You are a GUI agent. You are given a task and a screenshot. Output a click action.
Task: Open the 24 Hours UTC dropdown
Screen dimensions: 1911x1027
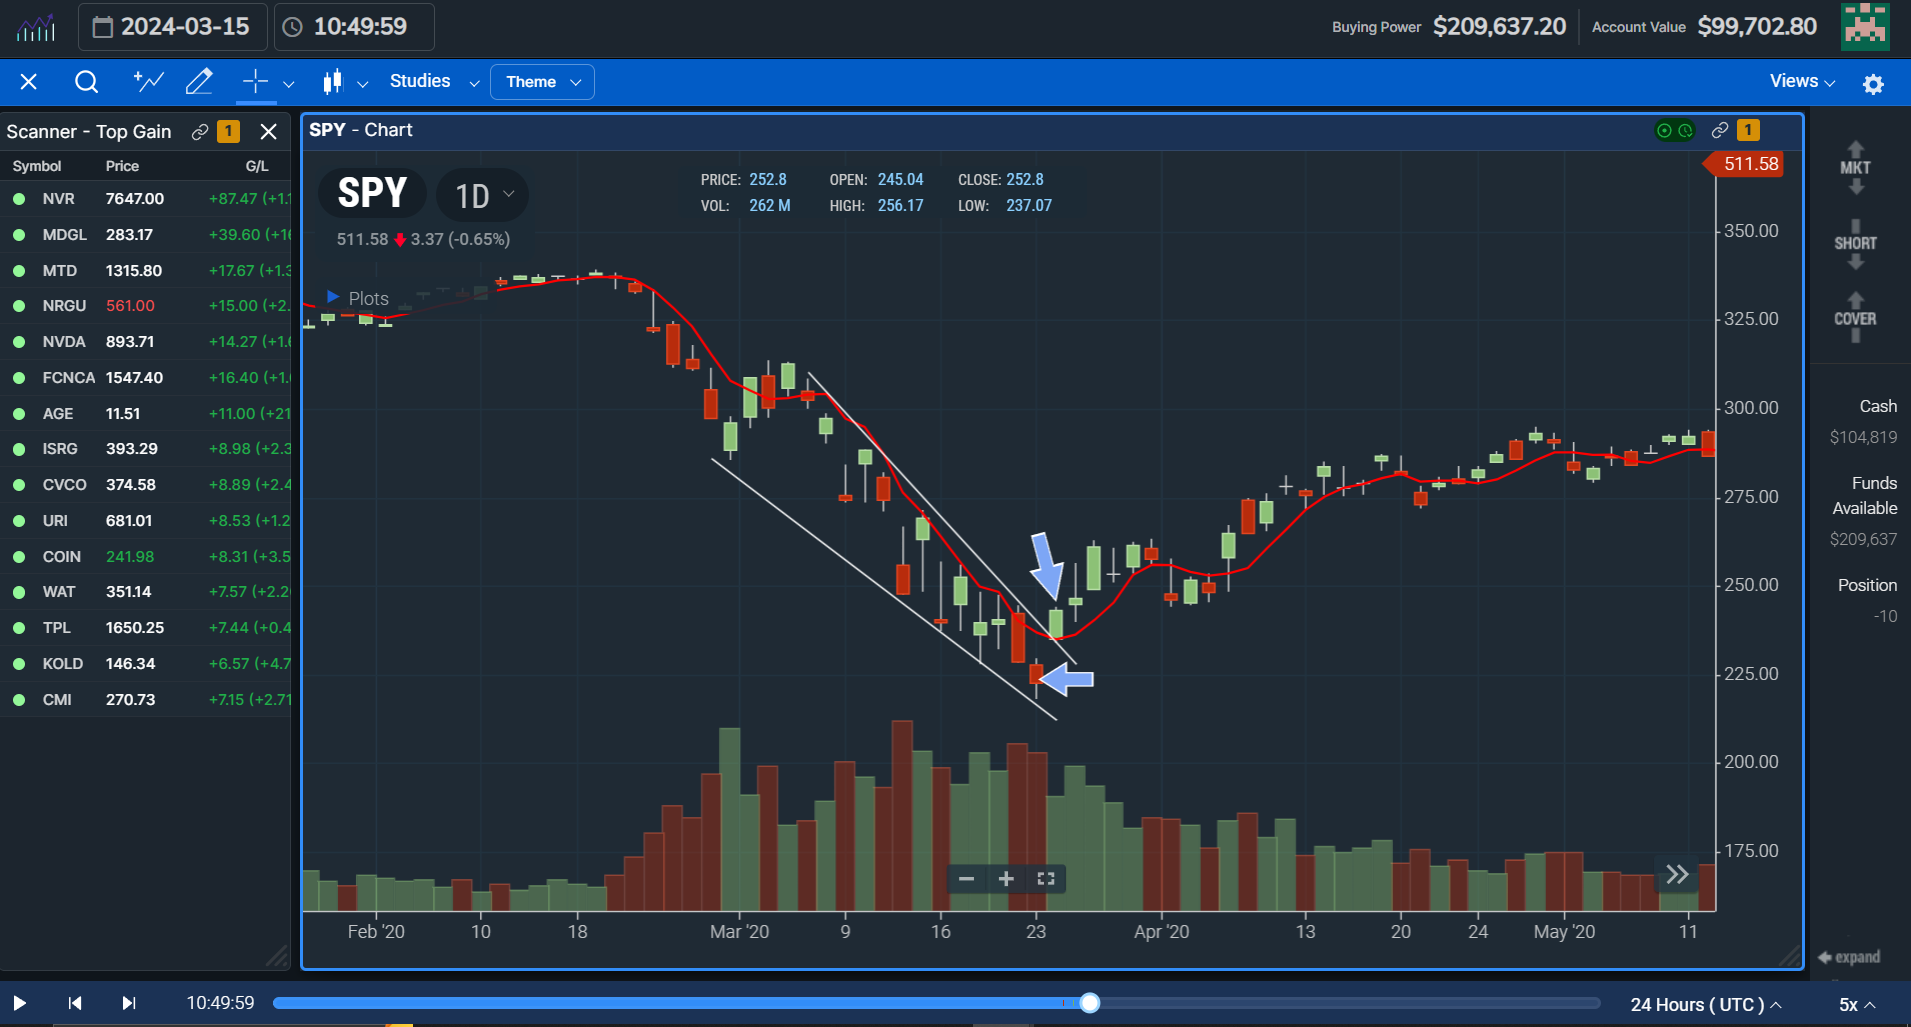1702,1004
